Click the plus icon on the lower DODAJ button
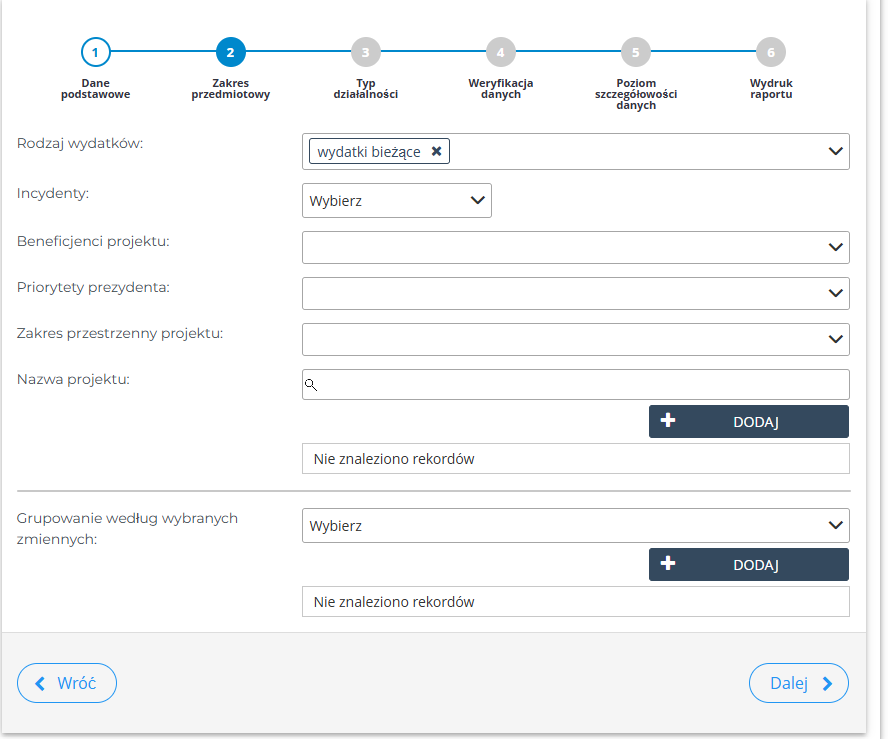Image resolution: width=888 pixels, height=739 pixels. 668,564
